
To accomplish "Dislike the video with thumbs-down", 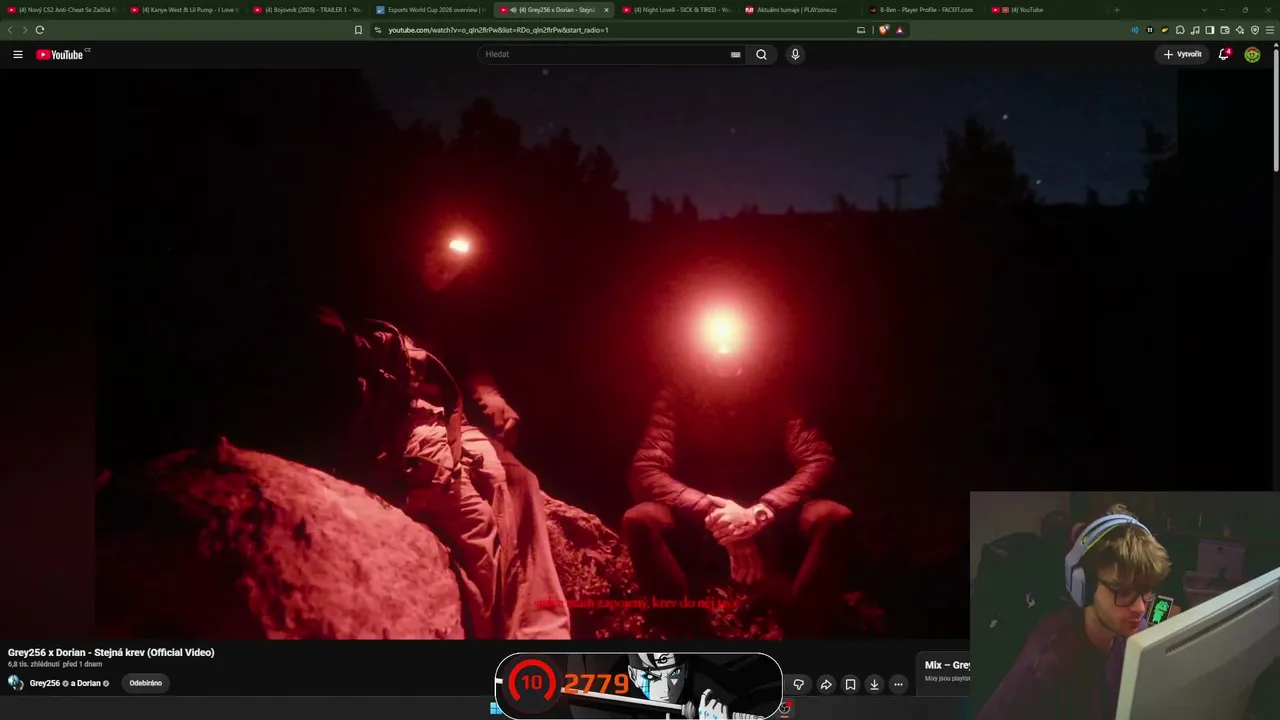I will pos(798,684).
